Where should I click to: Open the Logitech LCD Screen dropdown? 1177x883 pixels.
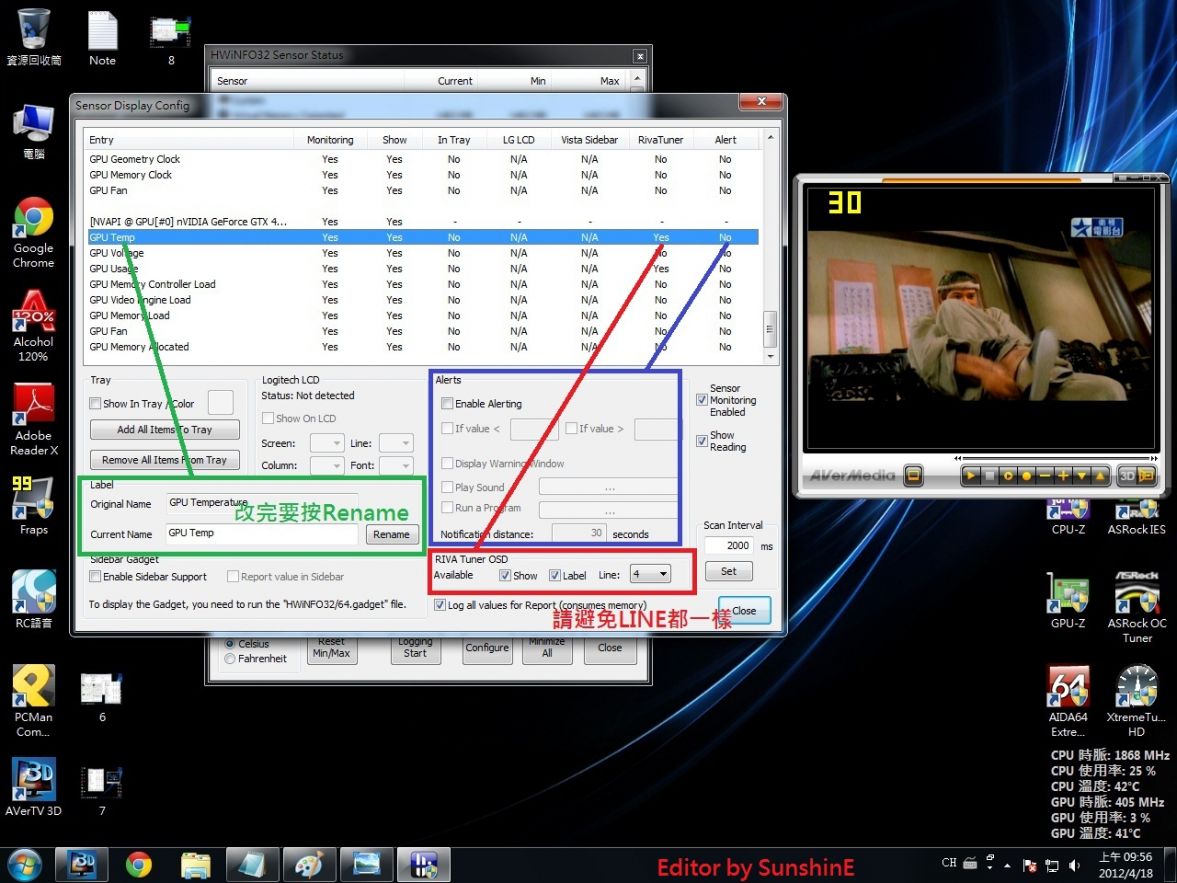pyautogui.click(x=327, y=443)
